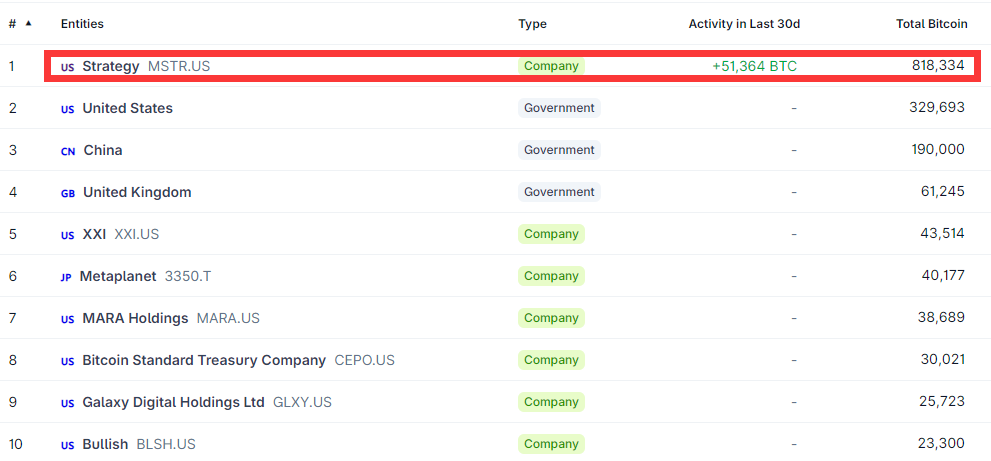Click the Government tag in United States row
Viewport: 991px width, 461px height.
(559, 108)
